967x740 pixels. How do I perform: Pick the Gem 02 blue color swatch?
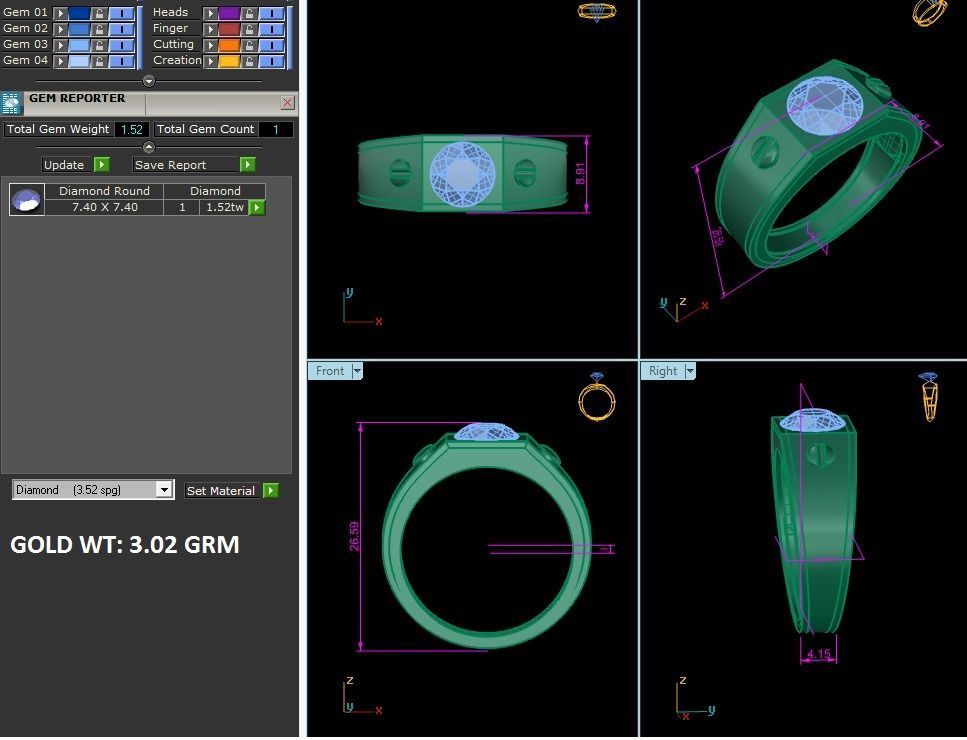80,29
